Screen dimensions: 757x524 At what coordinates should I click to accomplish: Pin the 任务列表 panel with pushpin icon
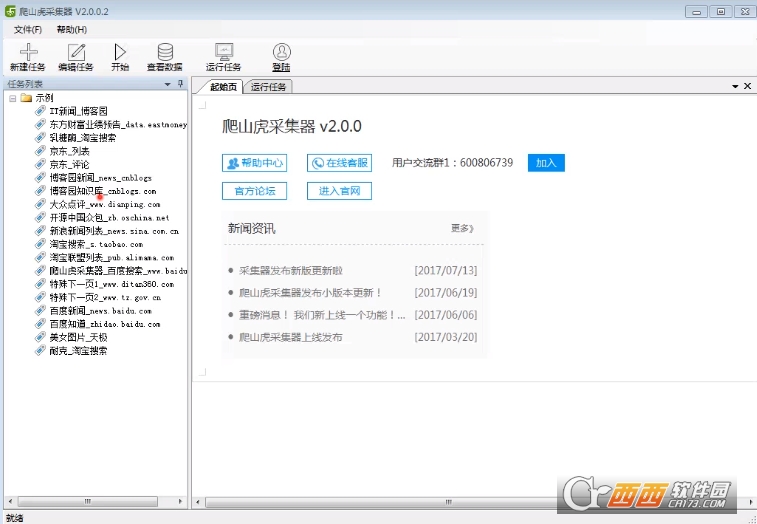(181, 84)
